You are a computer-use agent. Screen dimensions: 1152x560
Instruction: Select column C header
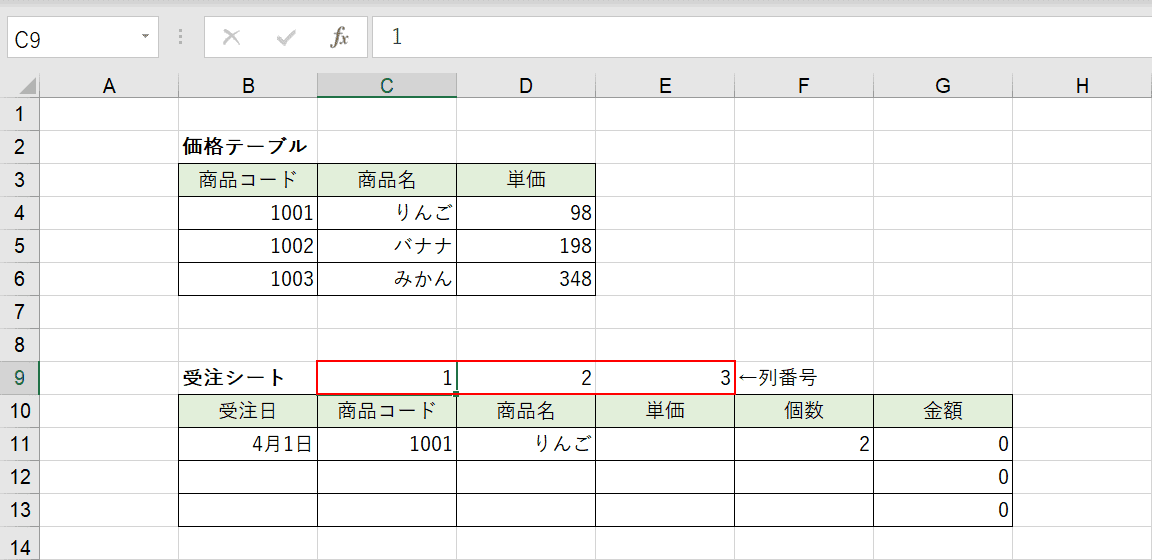click(x=387, y=87)
